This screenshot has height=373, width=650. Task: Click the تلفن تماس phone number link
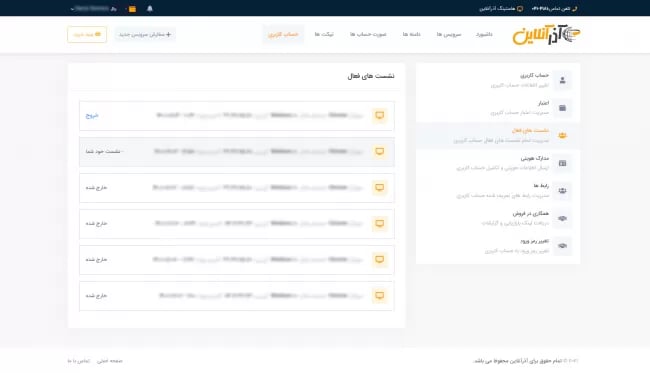point(554,8)
